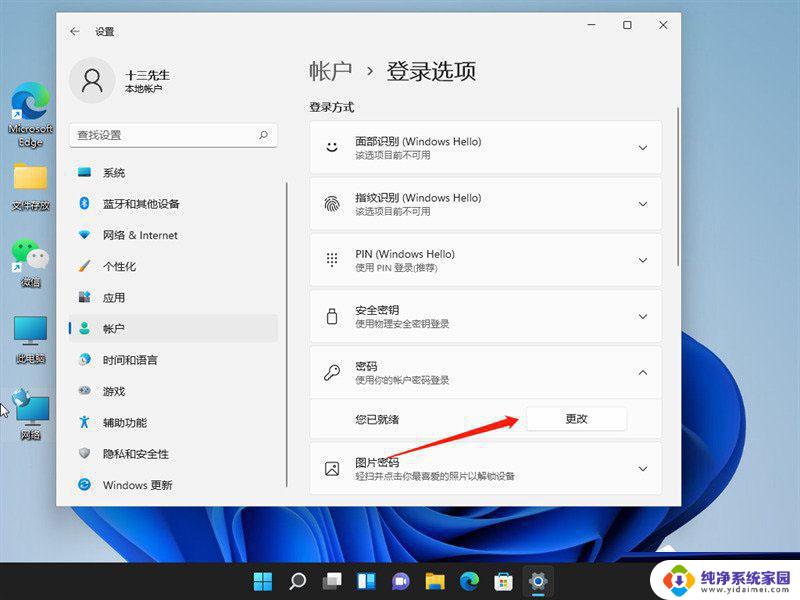Click the 登录方式 section heading
Screen dimensions: 800x600
click(x=332, y=107)
